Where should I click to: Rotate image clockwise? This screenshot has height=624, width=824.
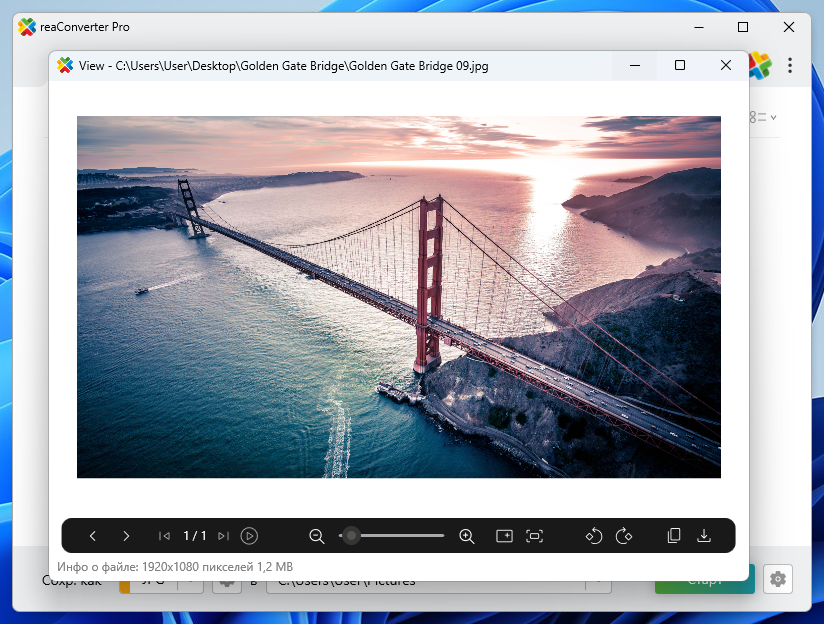click(625, 536)
